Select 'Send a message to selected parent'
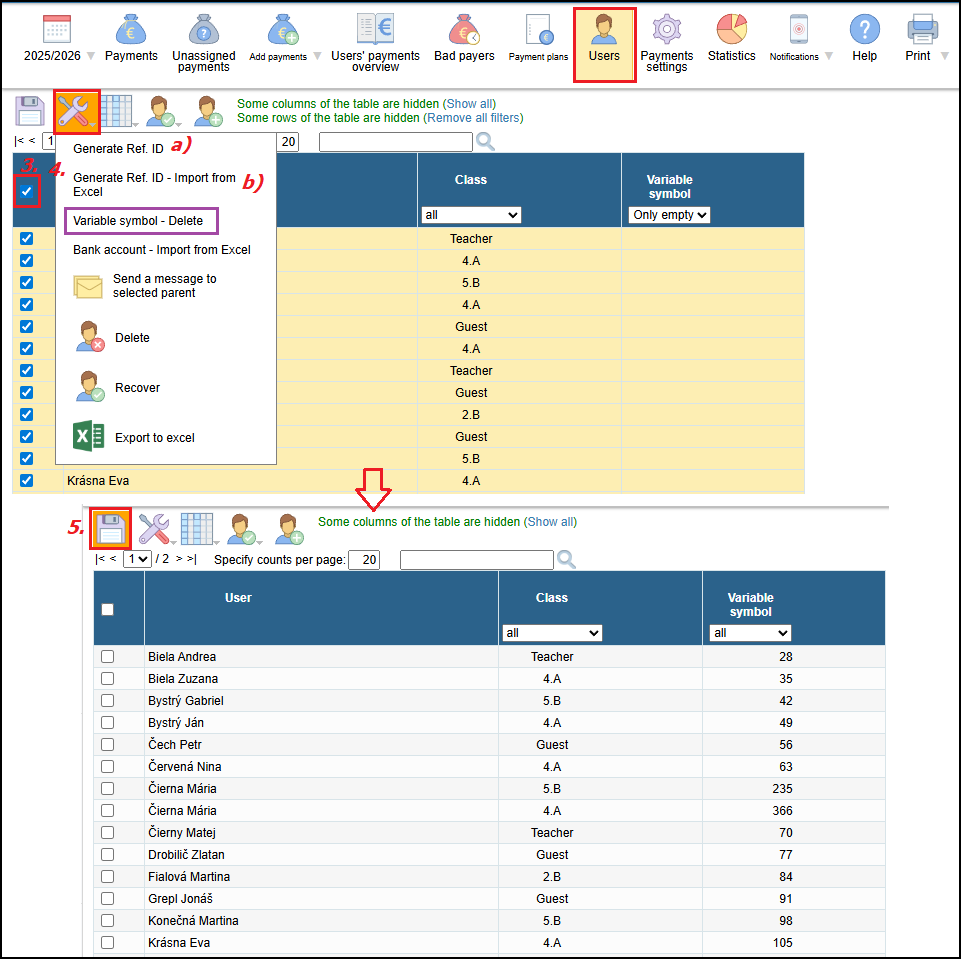 point(164,286)
